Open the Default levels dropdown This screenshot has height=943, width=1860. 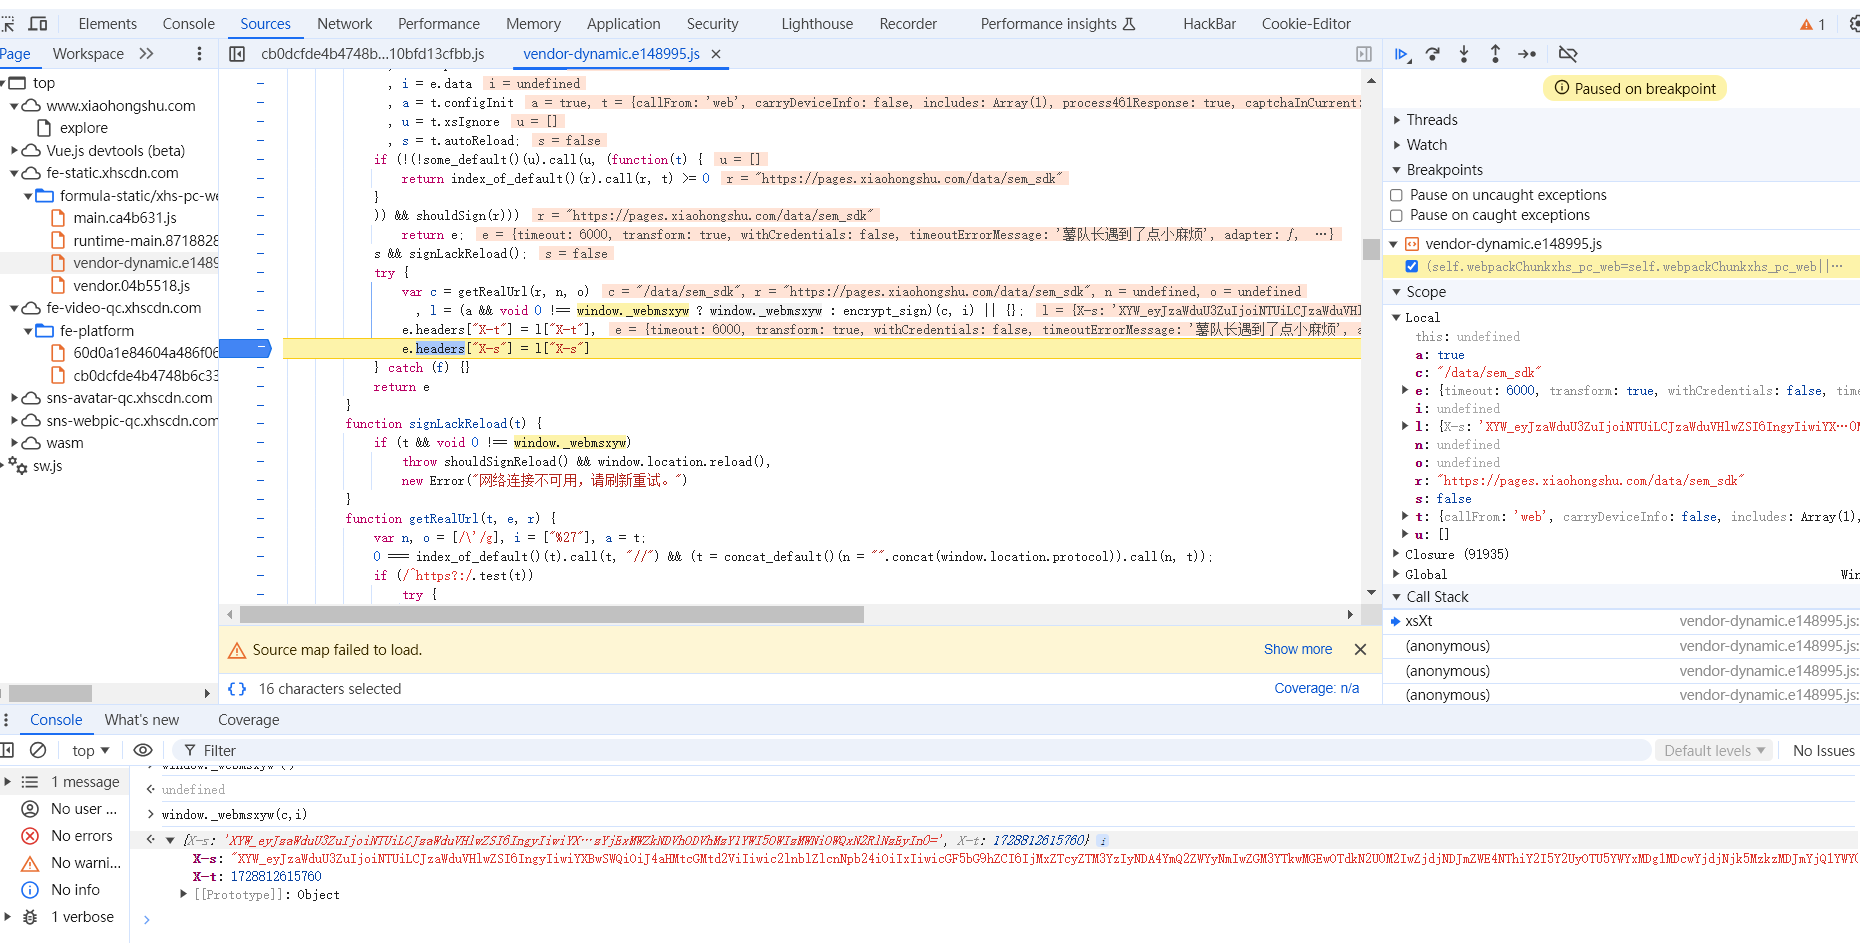click(1714, 750)
